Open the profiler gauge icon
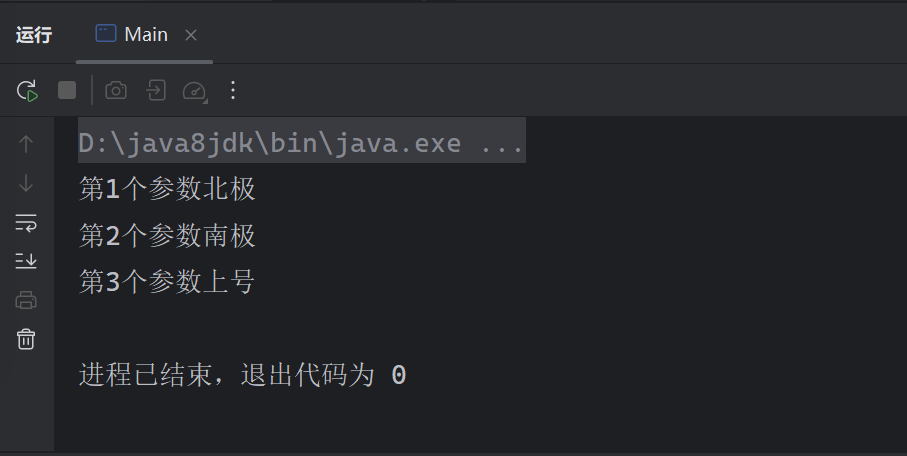This screenshot has height=456, width=907. (x=194, y=91)
